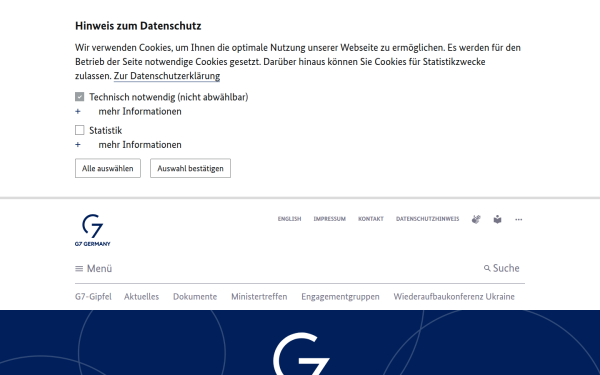
Task: Go to G7-Gipfel navigation item
Action: point(93,297)
